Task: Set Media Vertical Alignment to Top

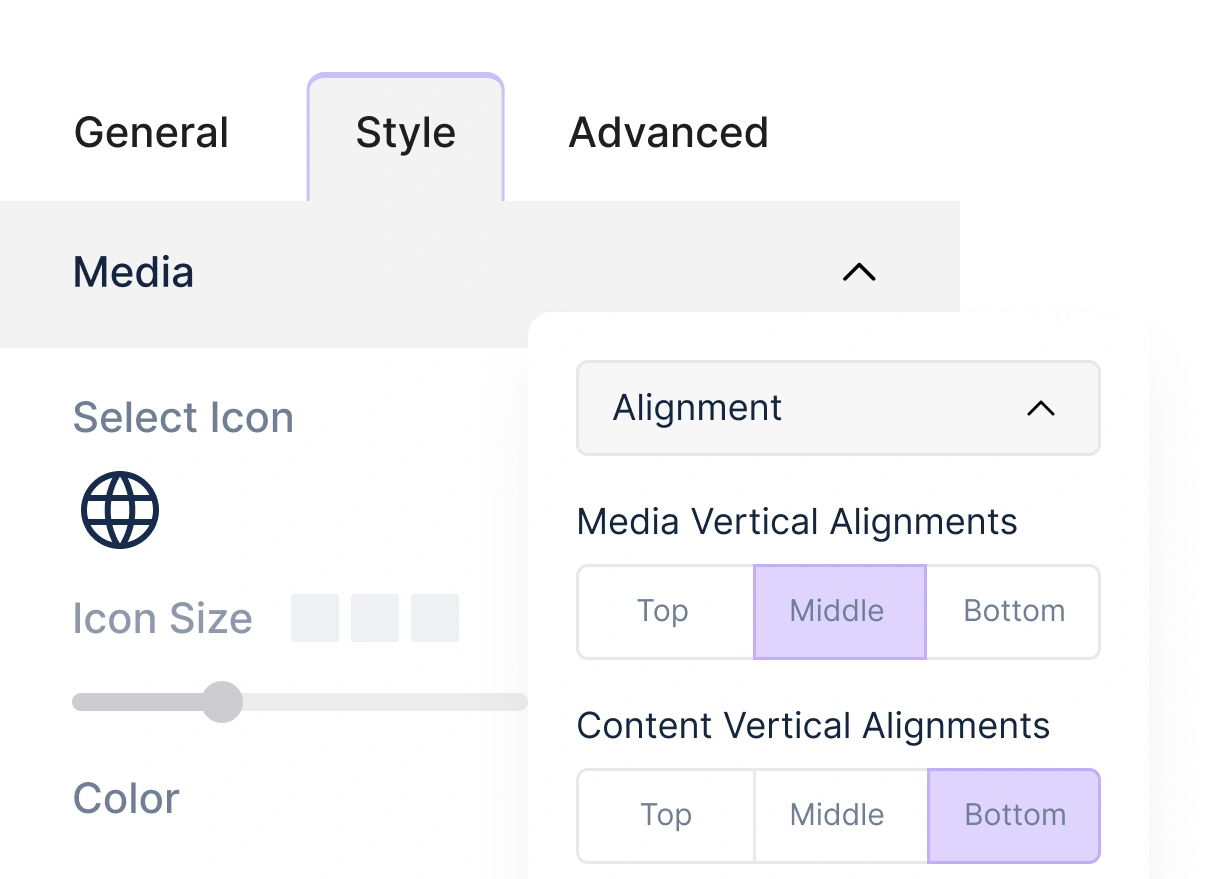Action: 664,611
